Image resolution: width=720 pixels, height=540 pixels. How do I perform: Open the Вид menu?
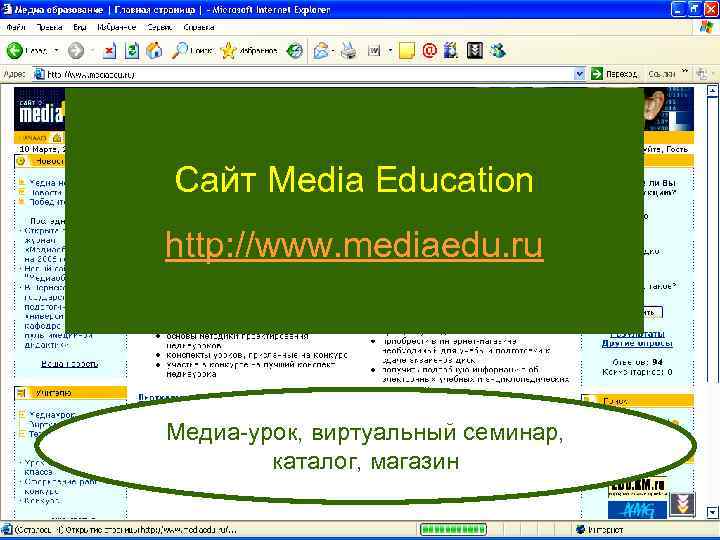[79, 27]
